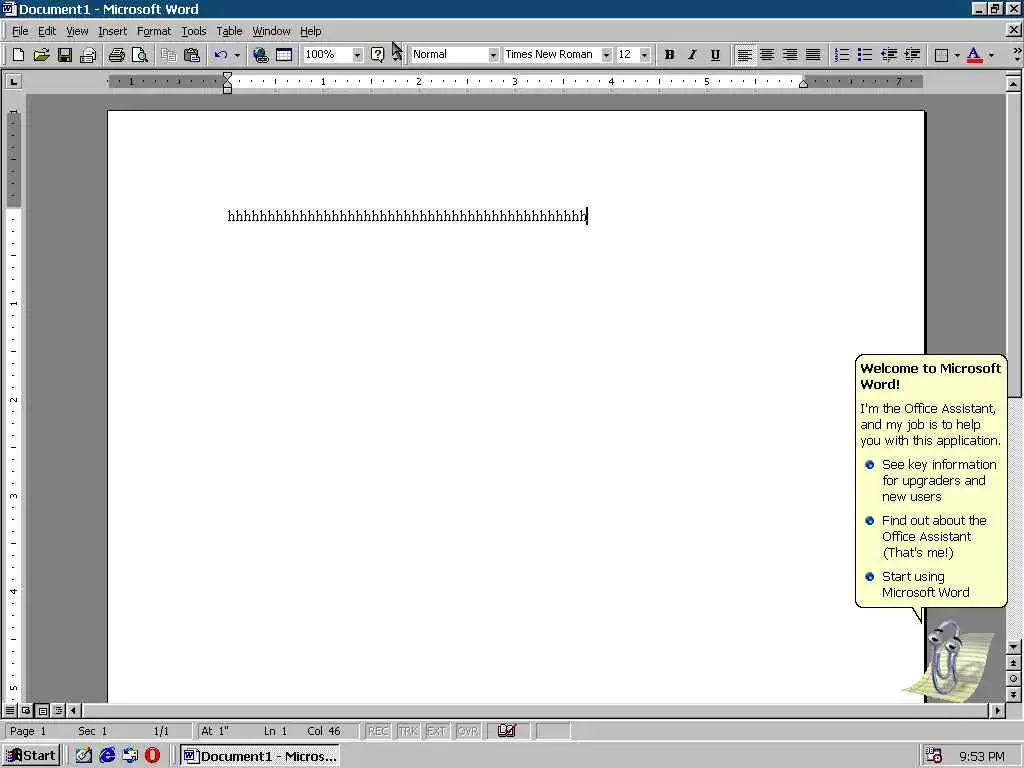The width and height of the screenshot is (1024, 768).
Task: Open the Format menu
Action: coord(154,31)
